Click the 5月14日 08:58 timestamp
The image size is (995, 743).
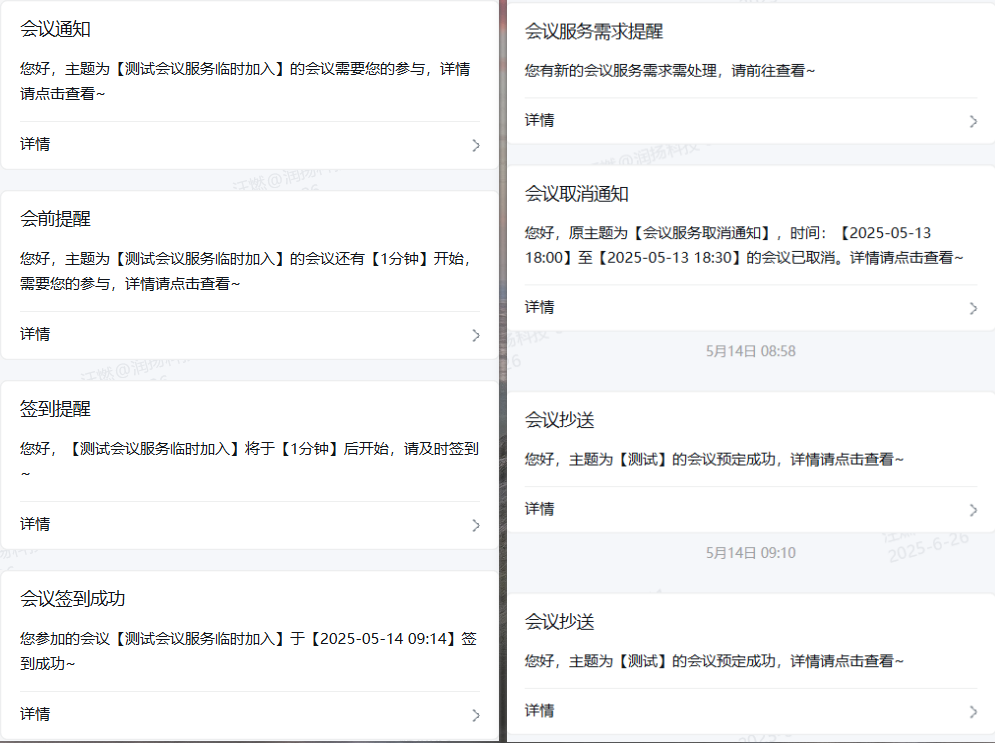click(x=750, y=351)
